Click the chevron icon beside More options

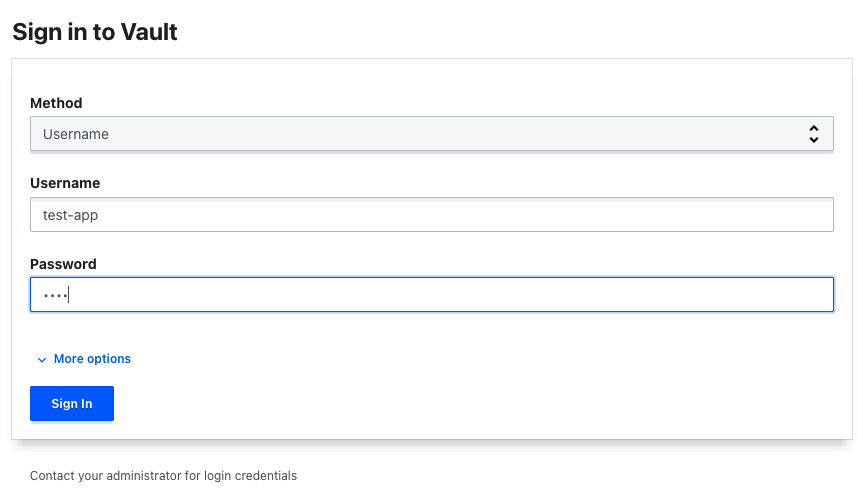tap(42, 360)
